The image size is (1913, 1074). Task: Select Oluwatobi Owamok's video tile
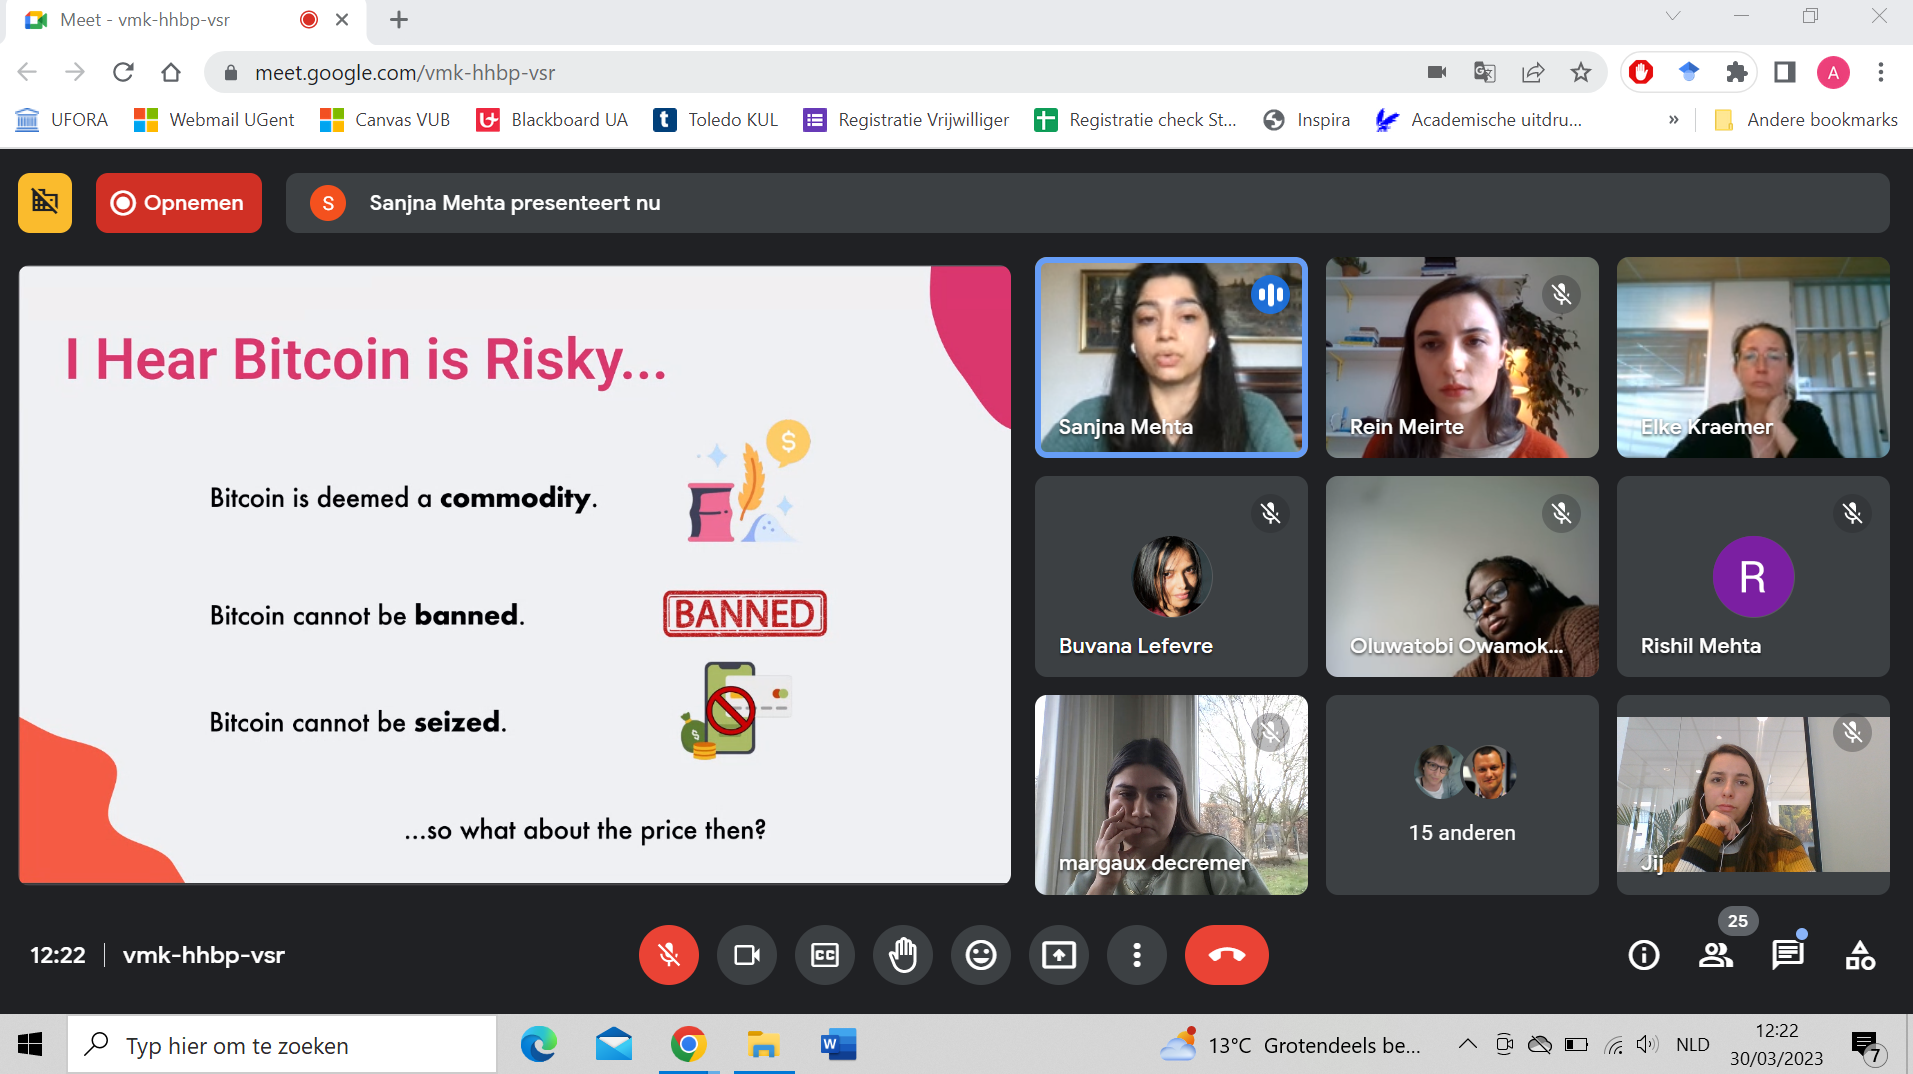1462,576
